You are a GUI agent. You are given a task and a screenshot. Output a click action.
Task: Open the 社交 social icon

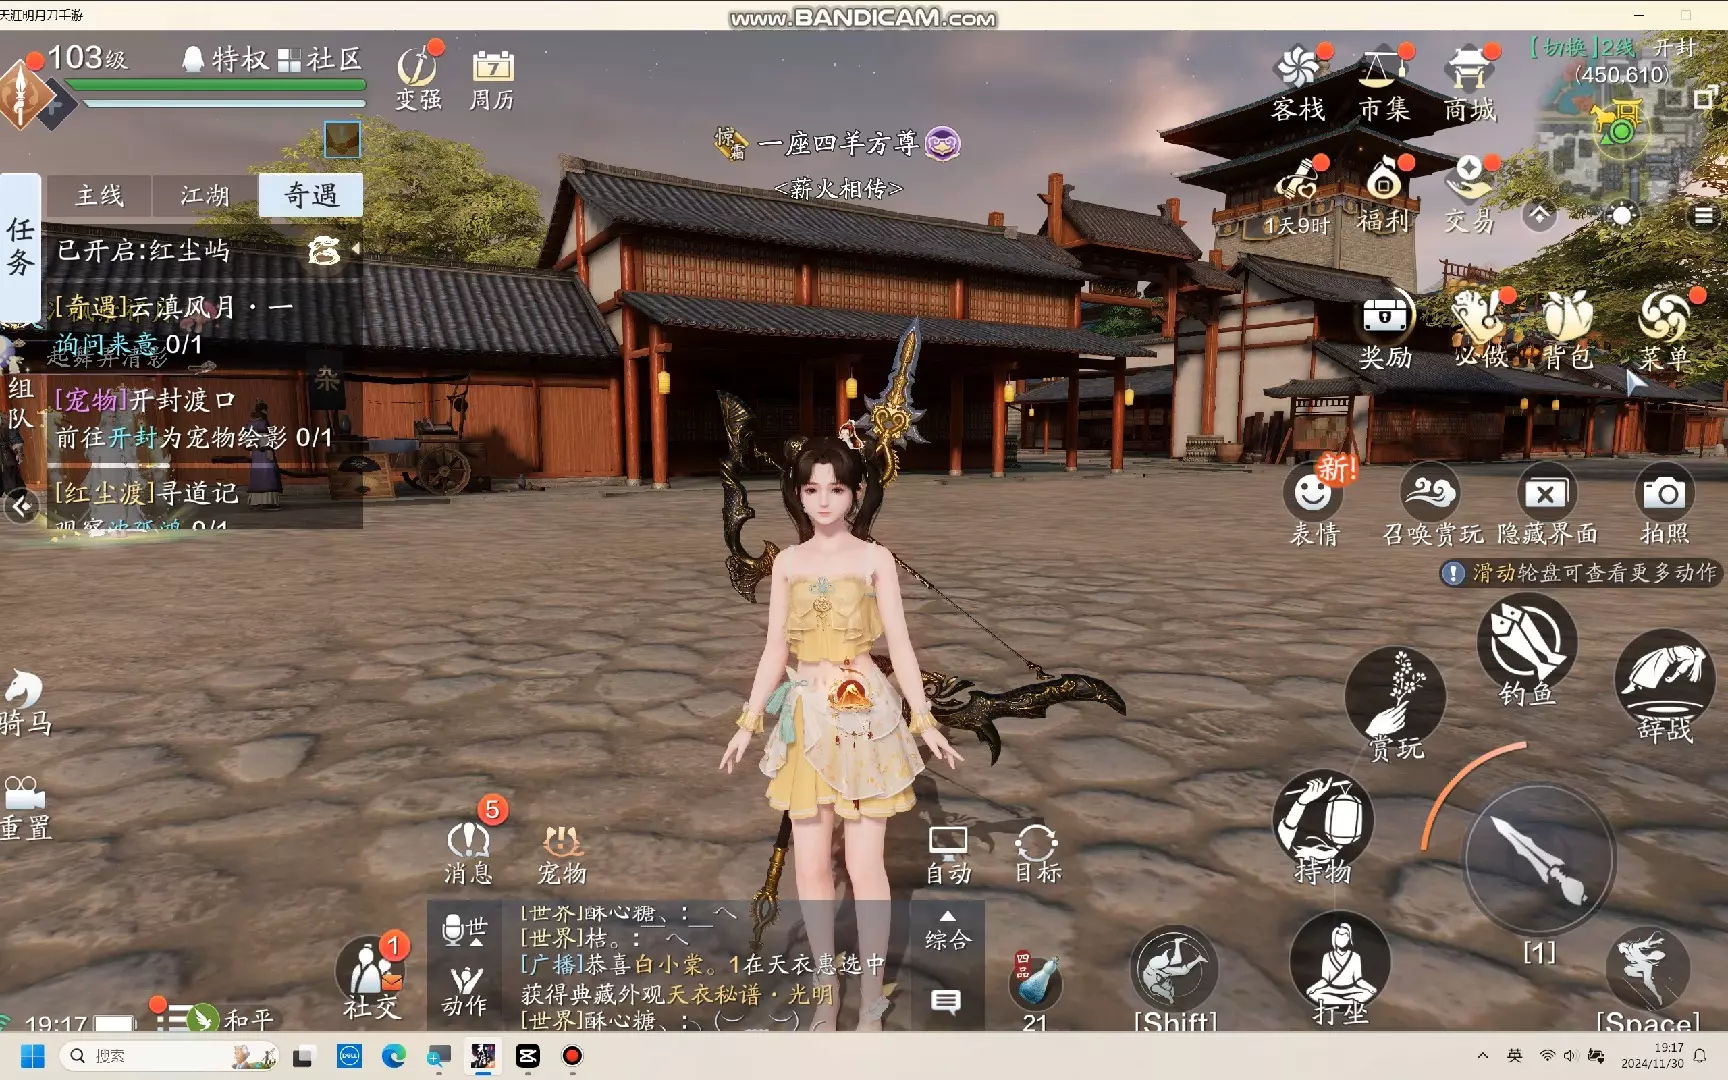[371, 978]
